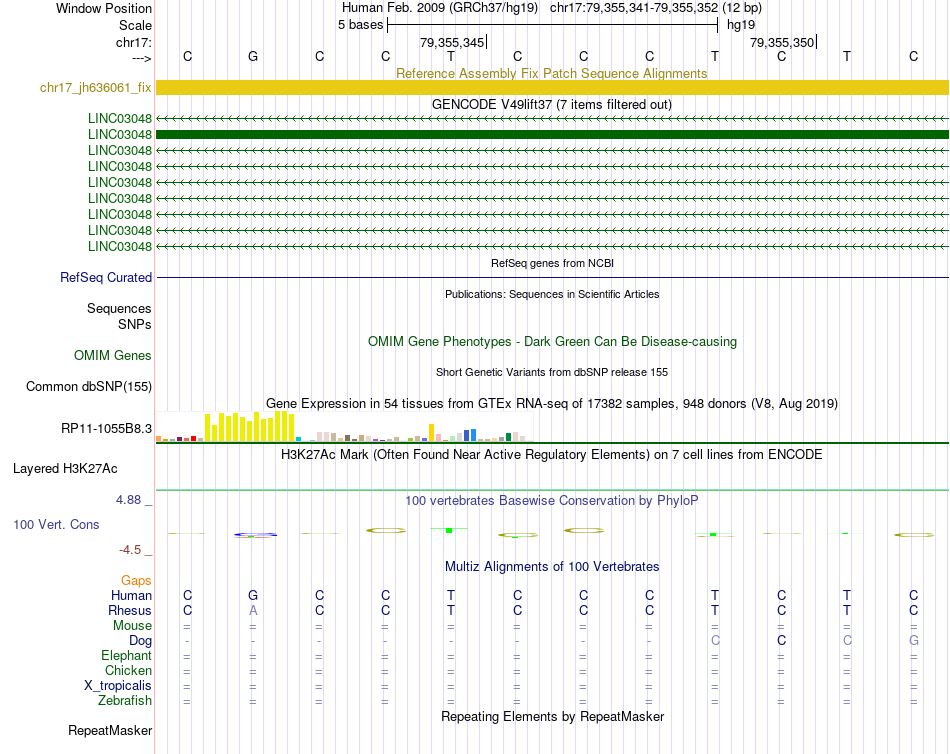Click the Zebrafish species label
Image resolution: width=950 pixels, height=754 pixels.
pyautogui.click(x=125, y=700)
